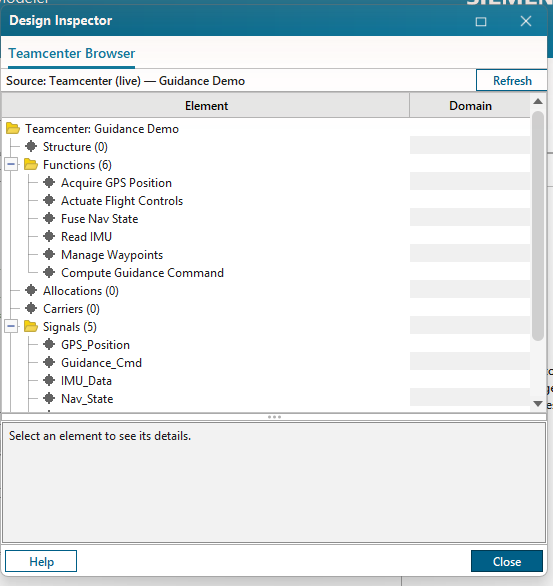Viewport: 553px width, 586px height.
Task: Click the Carriers (0) node icon
Action: click(x=31, y=308)
